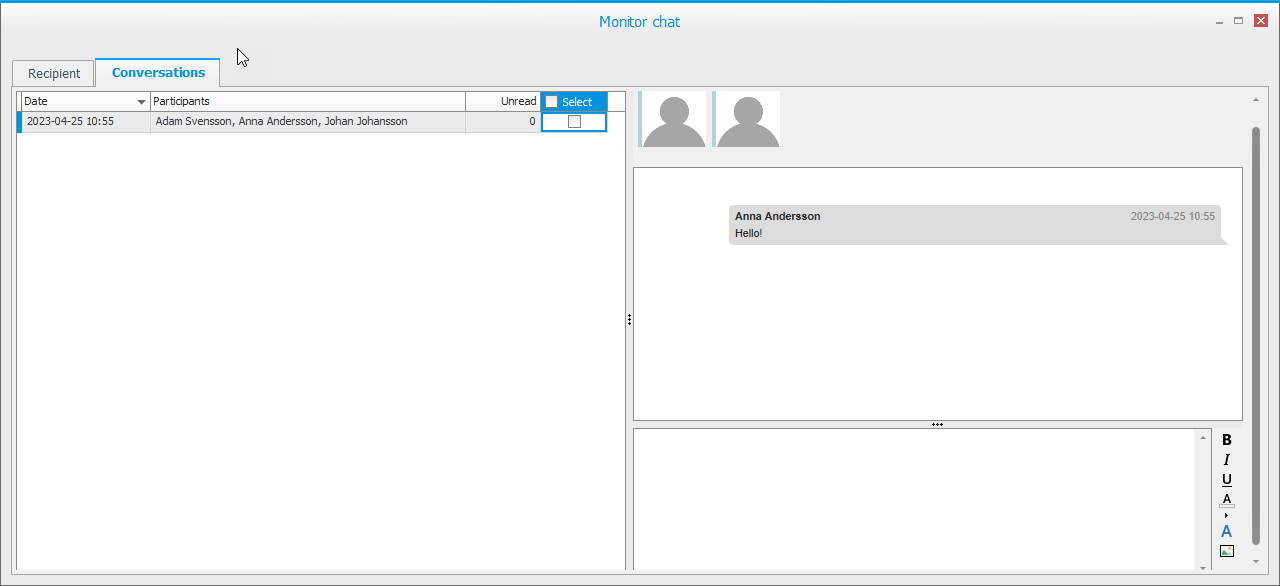Tick the checkbox for the 2023-04-25 conversation

[x=574, y=122]
